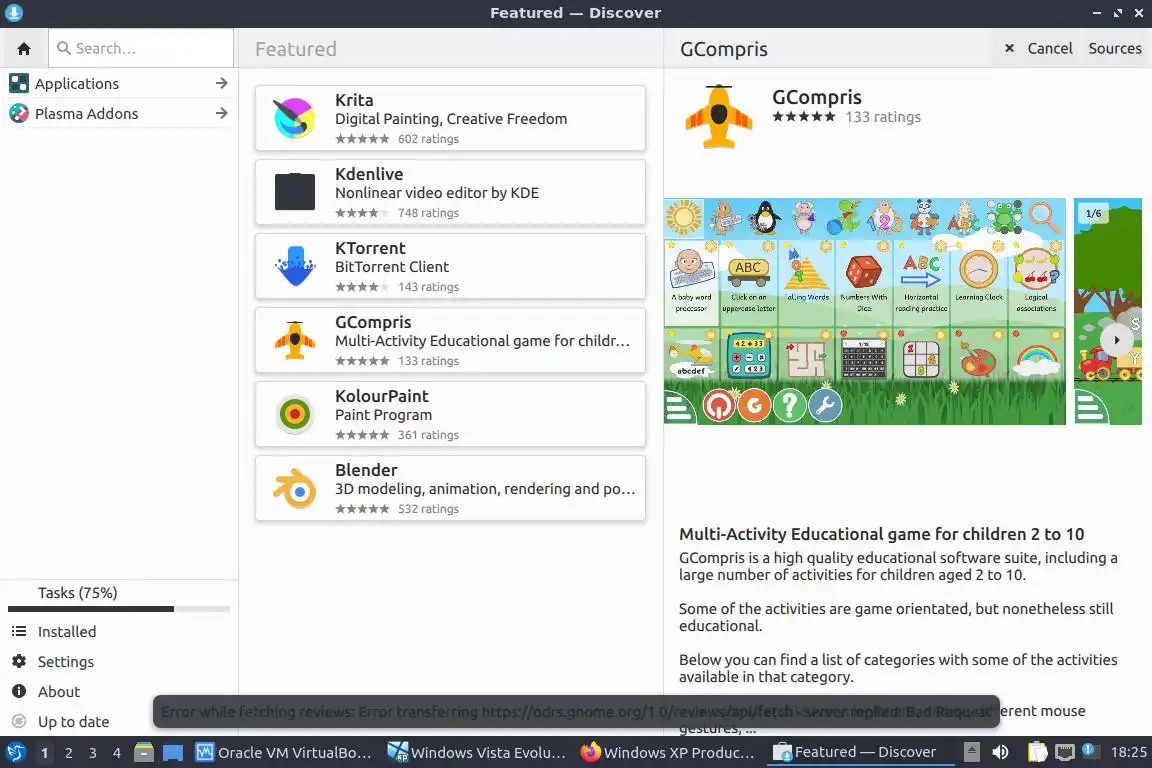Viewport: 1152px width, 768px height.
Task: Switch to Windows XP Product taskbar window
Action: tap(668, 752)
